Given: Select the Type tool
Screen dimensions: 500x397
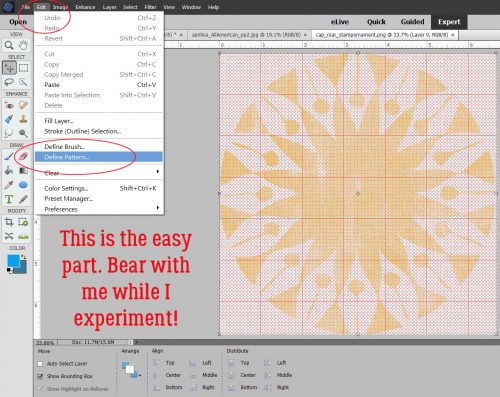Looking at the screenshot, I should (x=9, y=199).
